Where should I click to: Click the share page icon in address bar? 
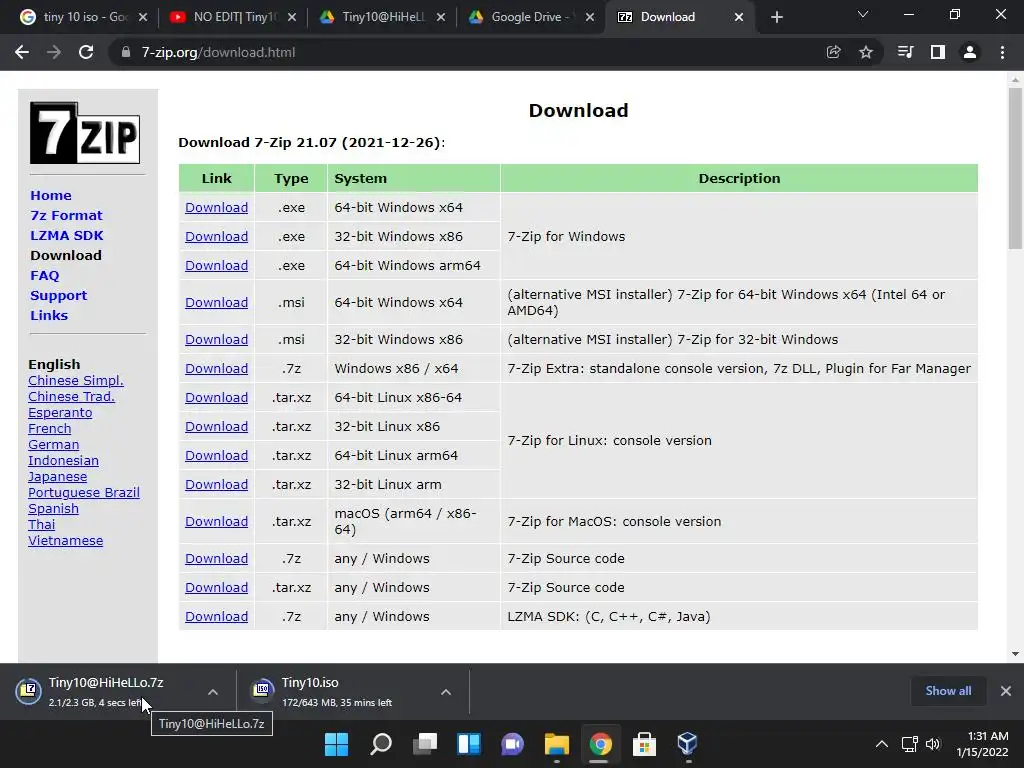click(x=833, y=52)
